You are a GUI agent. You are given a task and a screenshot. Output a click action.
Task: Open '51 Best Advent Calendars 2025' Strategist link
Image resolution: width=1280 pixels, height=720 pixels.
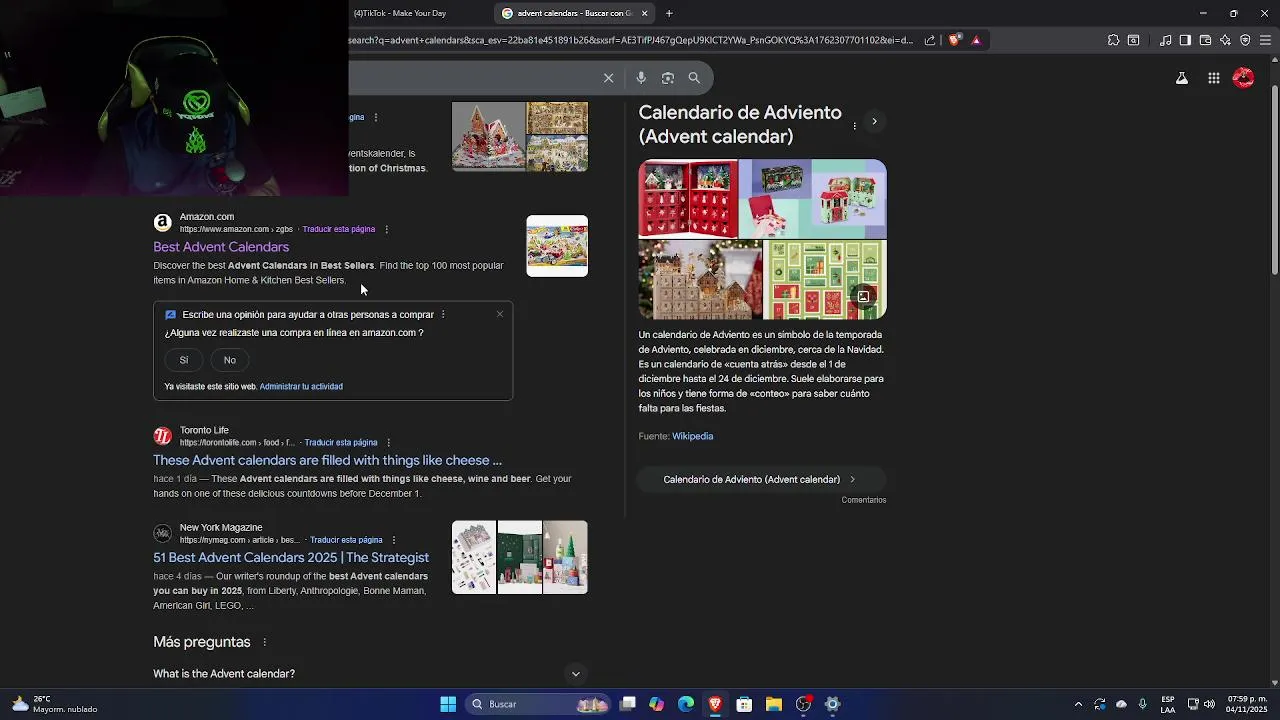point(291,557)
